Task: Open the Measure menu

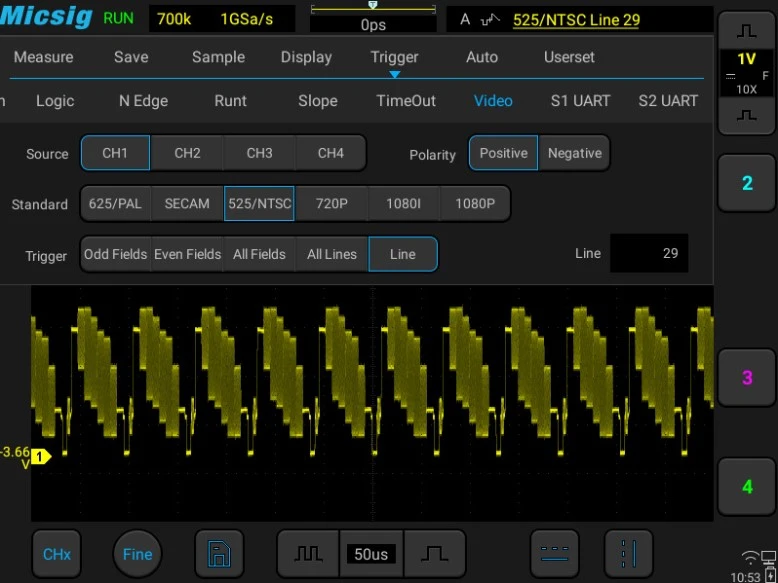Action: 44,57
